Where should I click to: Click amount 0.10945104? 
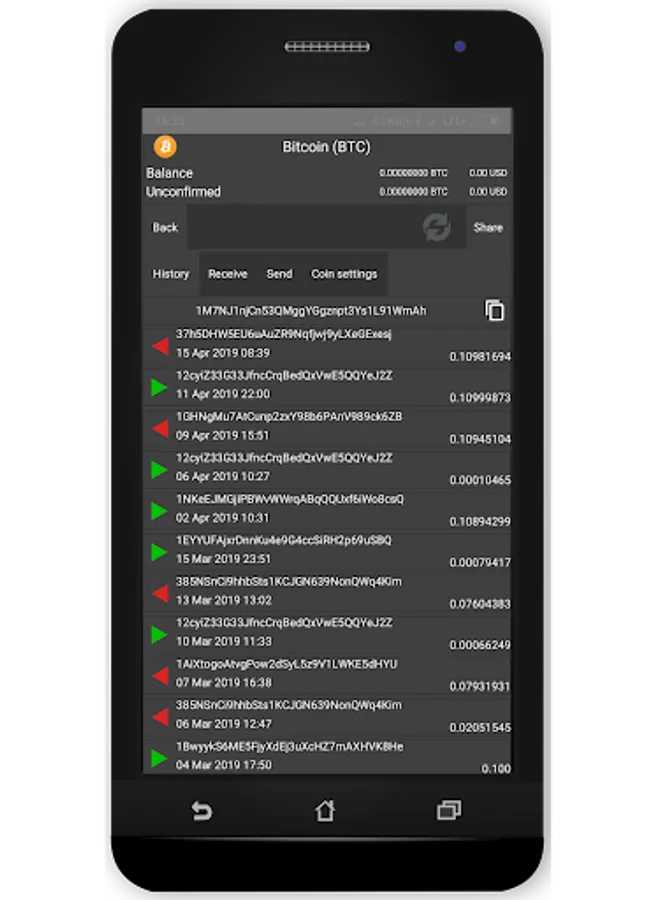(x=480, y=439)
